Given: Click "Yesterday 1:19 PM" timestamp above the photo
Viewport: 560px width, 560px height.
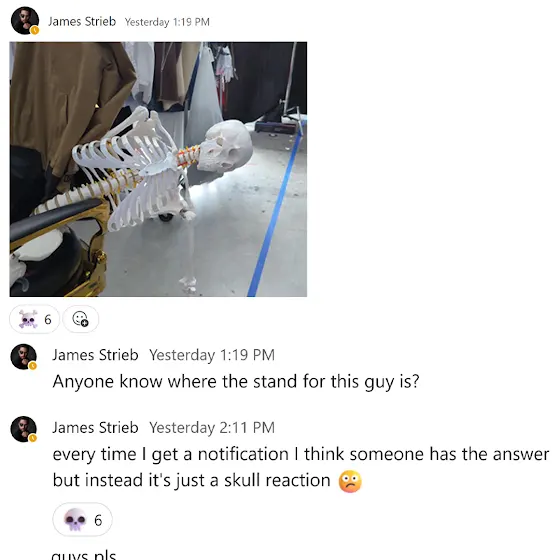Looking at the screenshot, I should 167,22.
